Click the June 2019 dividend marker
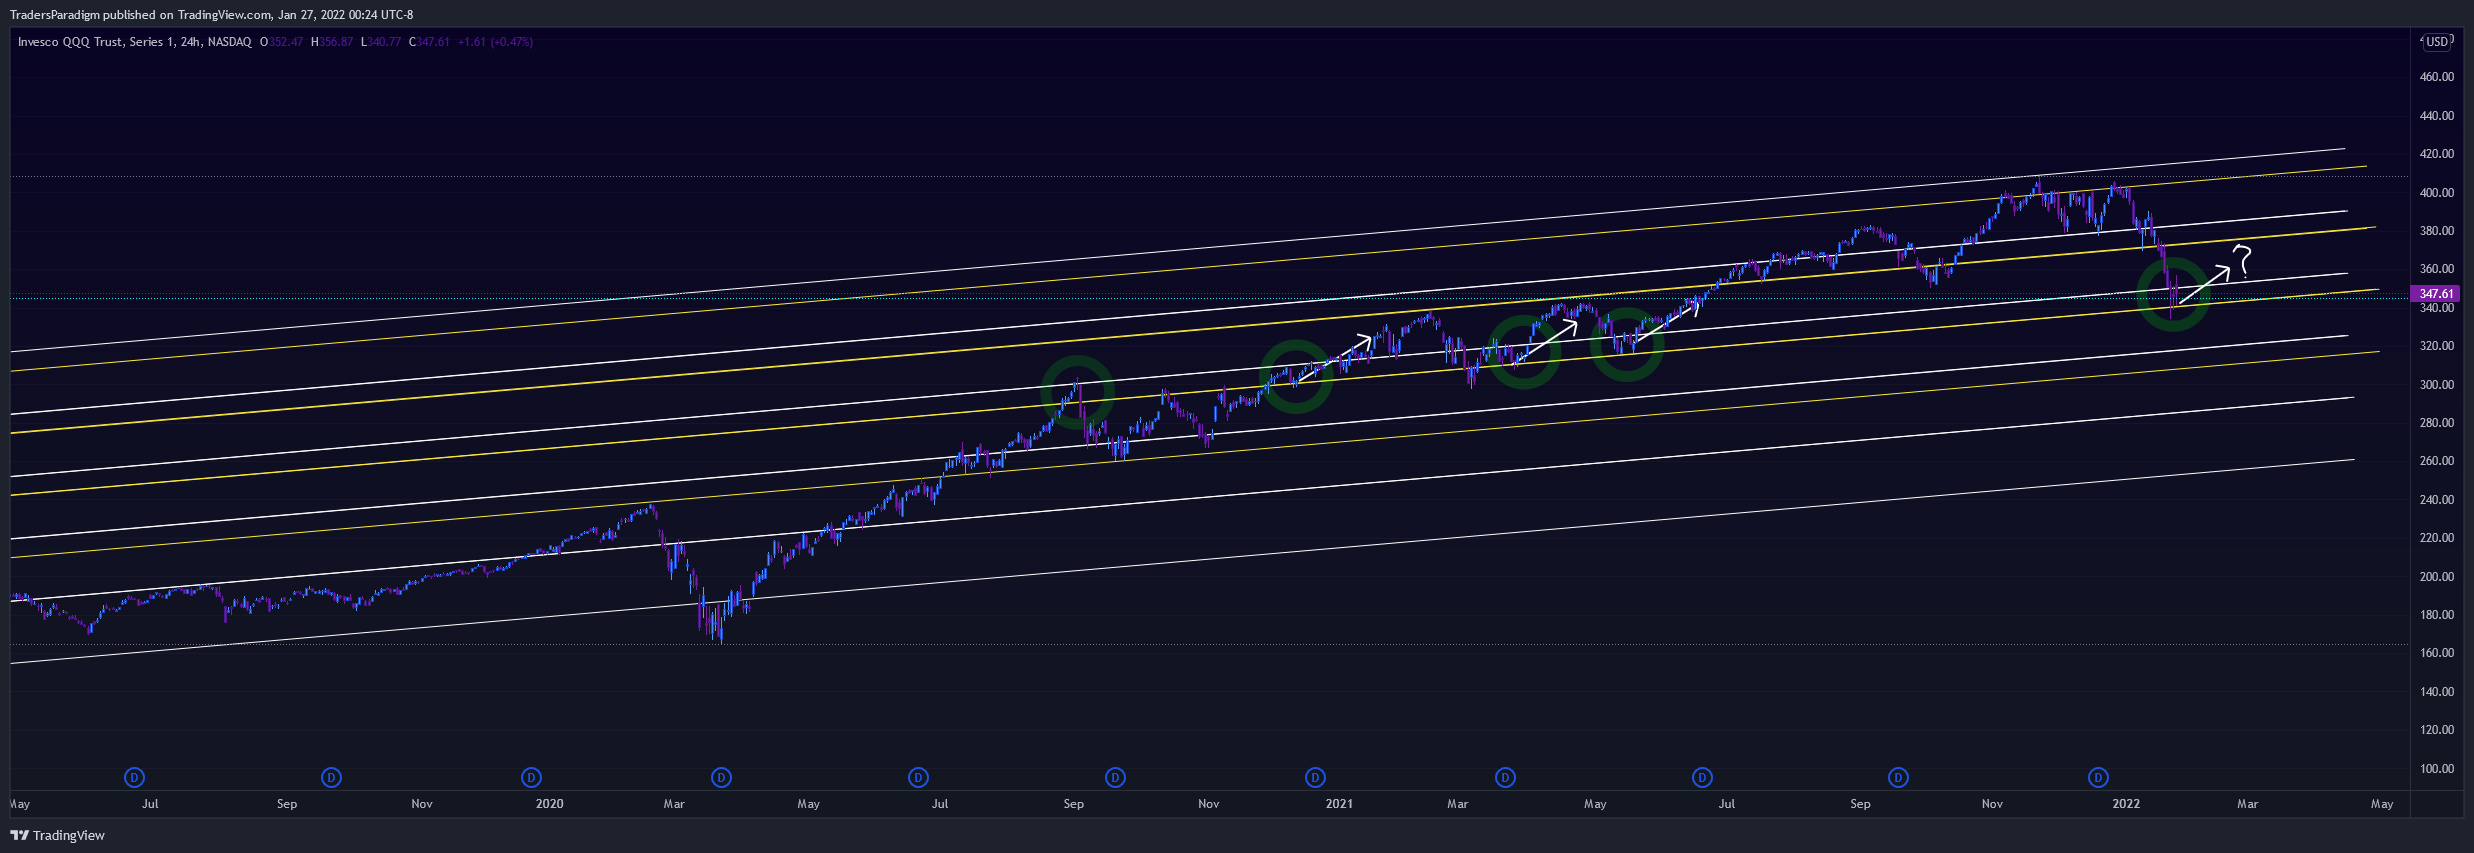Image resolution: width=2474 pixels, height=853 pixels. click(135, 777)
